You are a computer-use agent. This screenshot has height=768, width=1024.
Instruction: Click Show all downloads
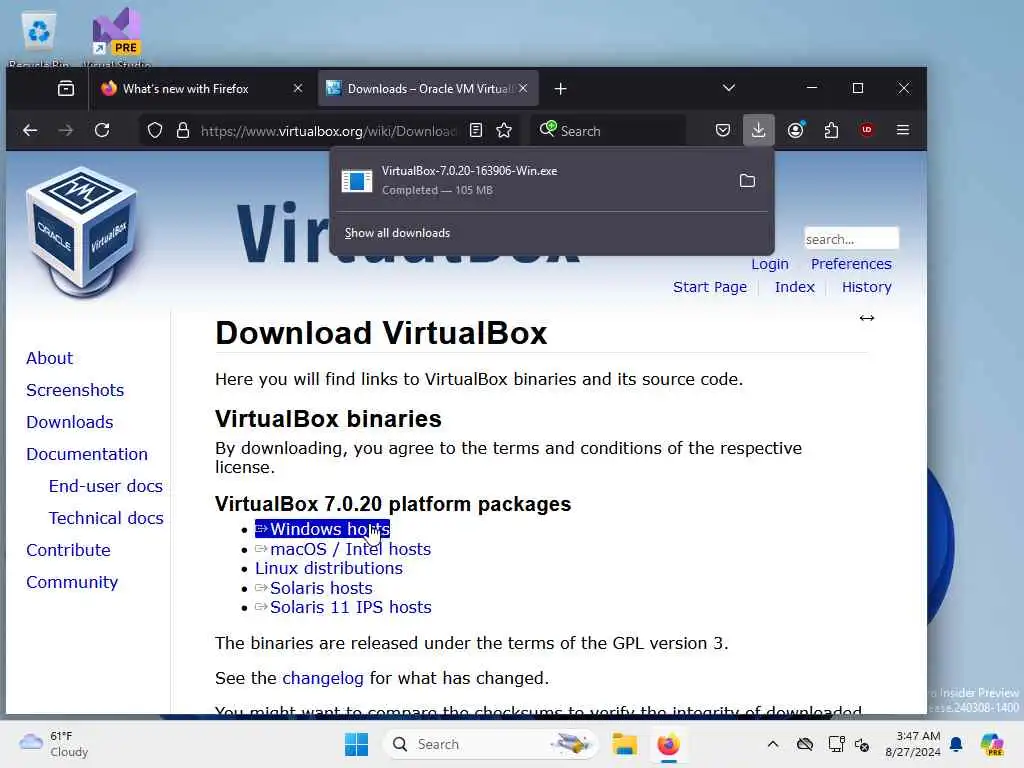[397, 233]
